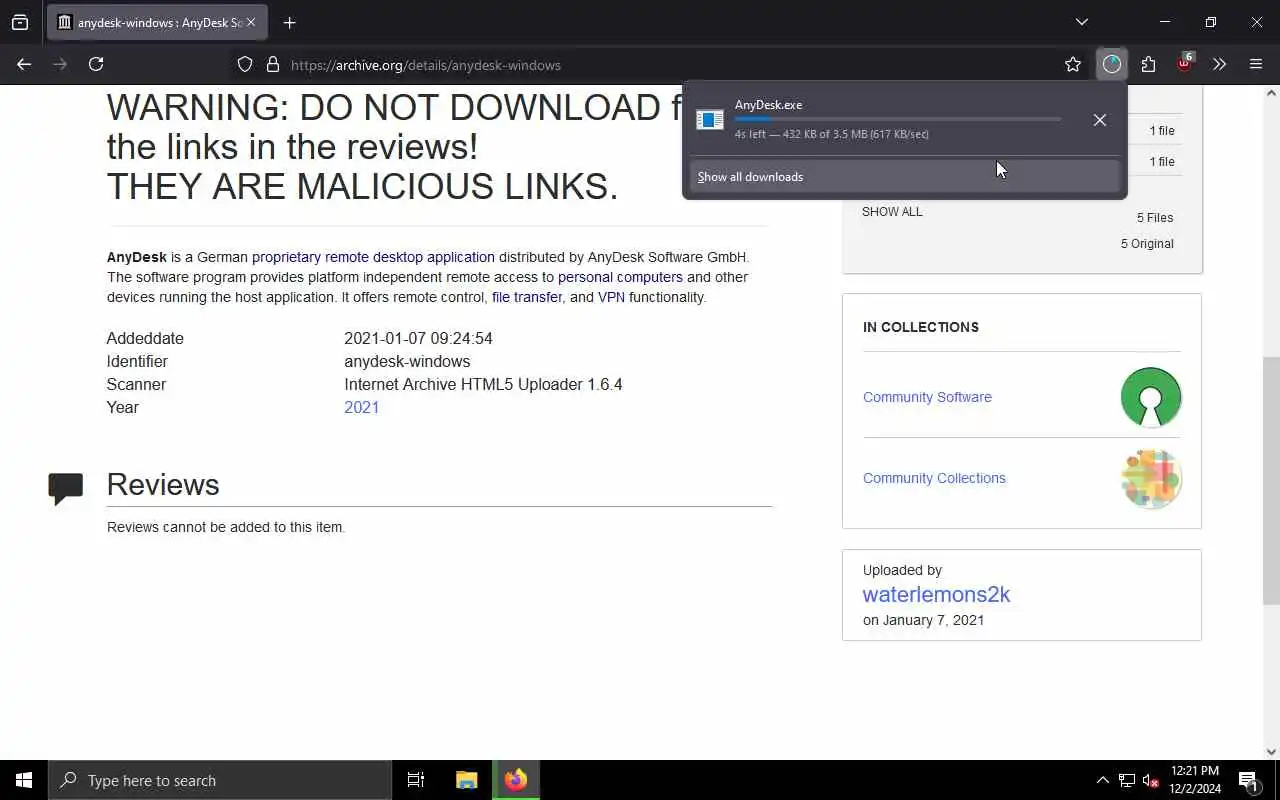Click the tracking protection shield icon
1280x800 pixels.
coord(245,65)
